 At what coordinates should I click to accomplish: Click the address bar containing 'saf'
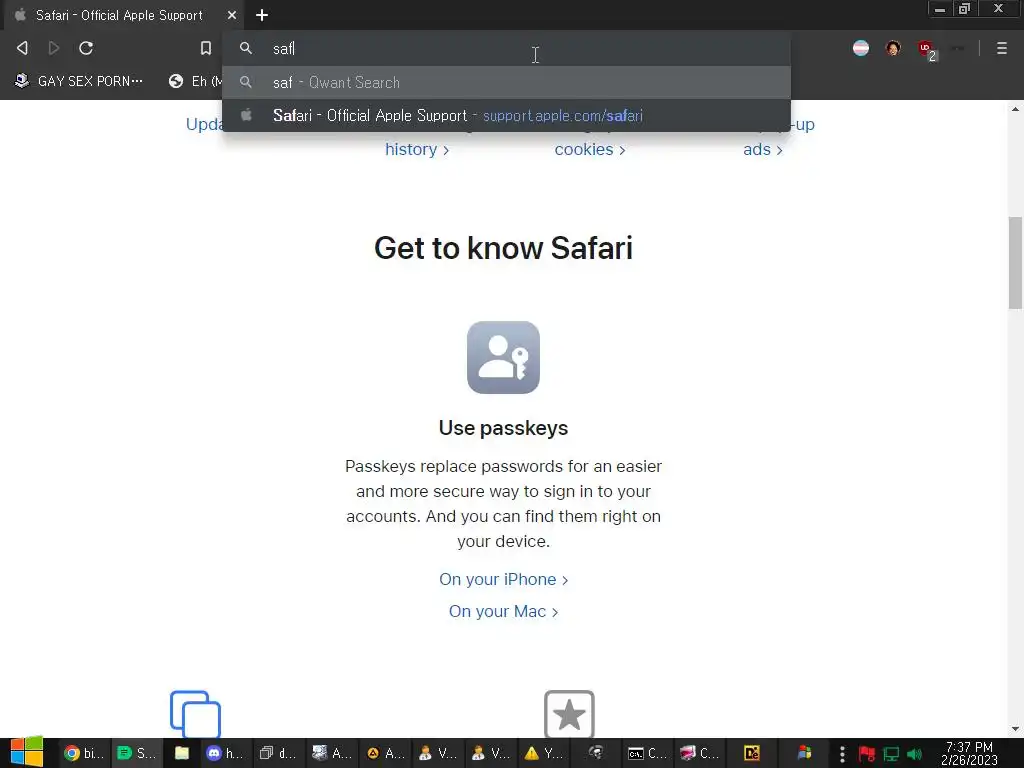(506, 48)
